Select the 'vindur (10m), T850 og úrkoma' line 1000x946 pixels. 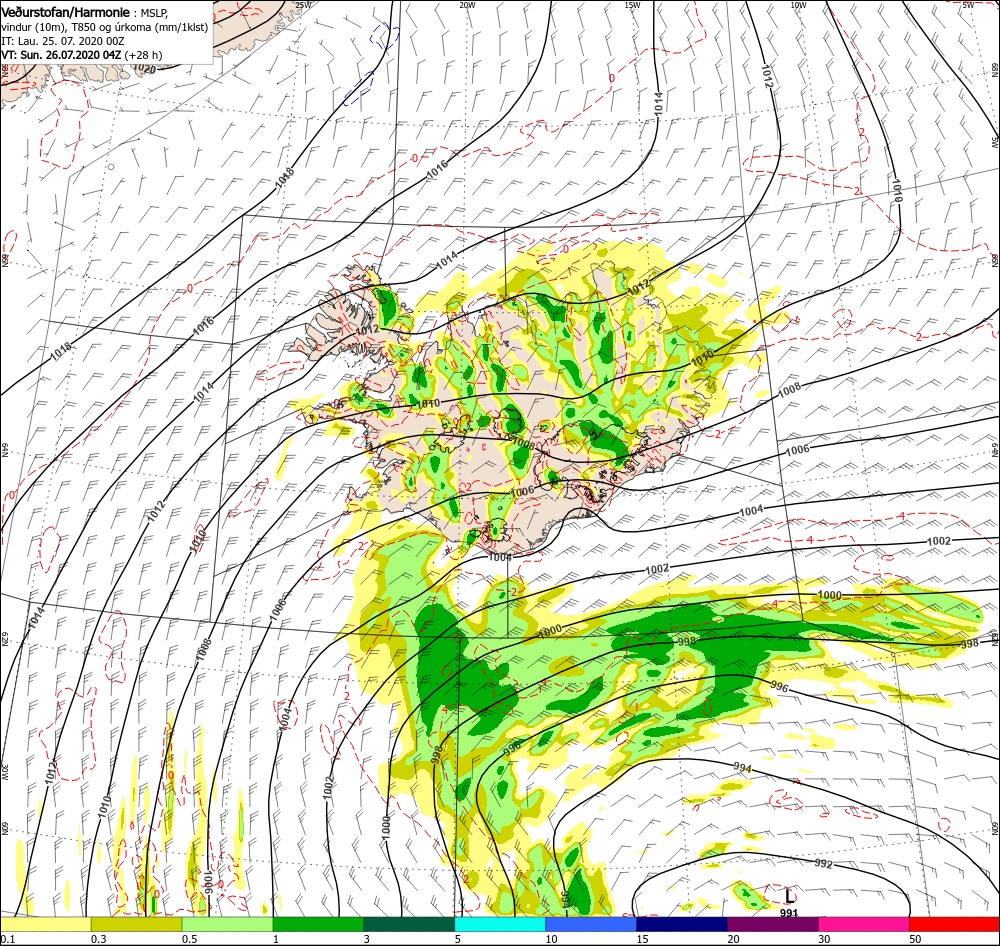pos(105,27)
